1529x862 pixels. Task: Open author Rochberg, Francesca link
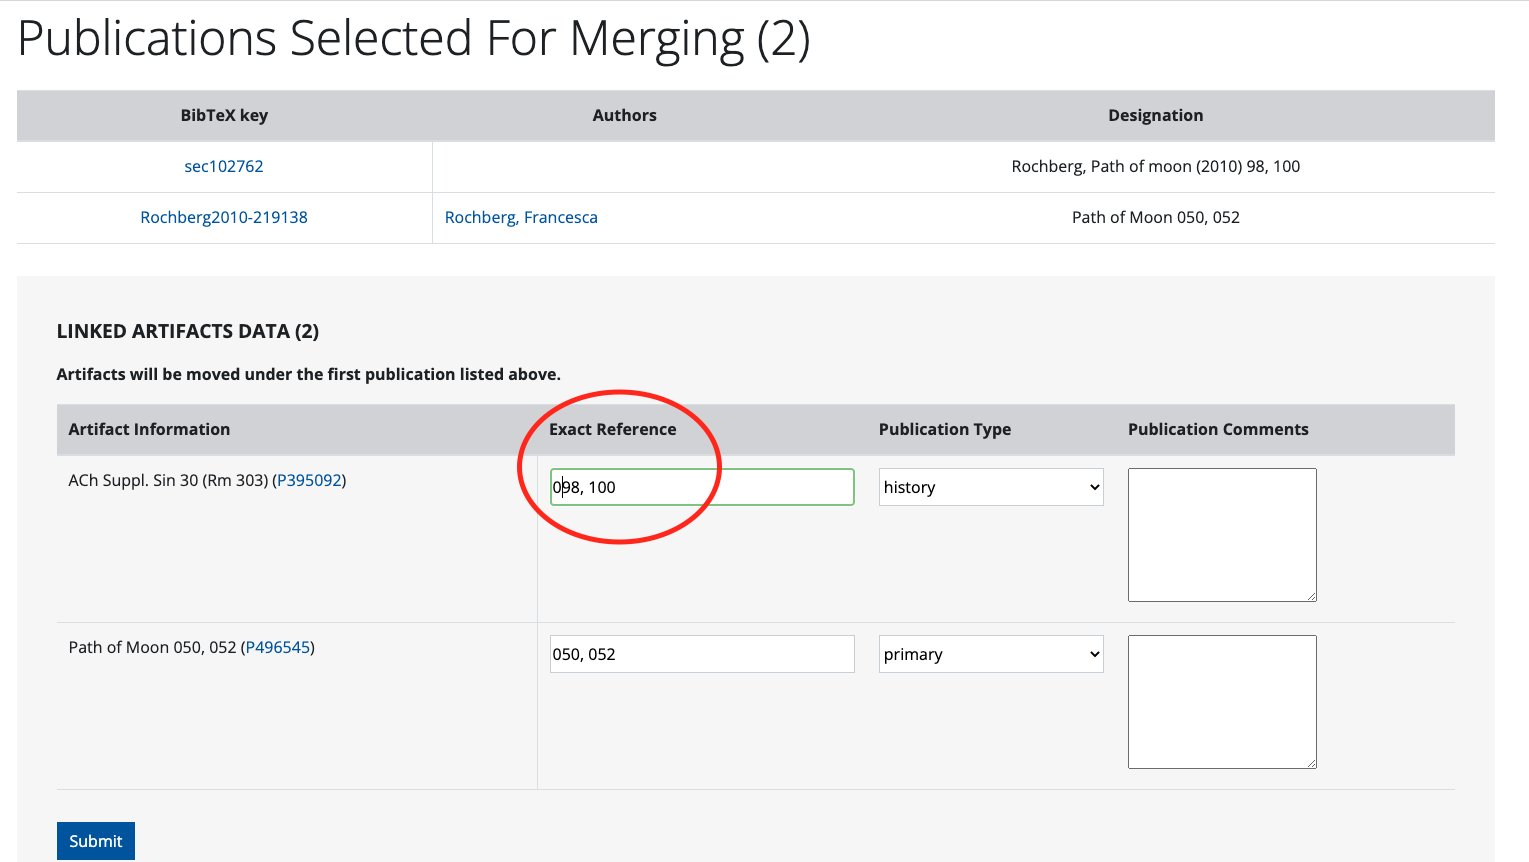(x=520, y=217)
